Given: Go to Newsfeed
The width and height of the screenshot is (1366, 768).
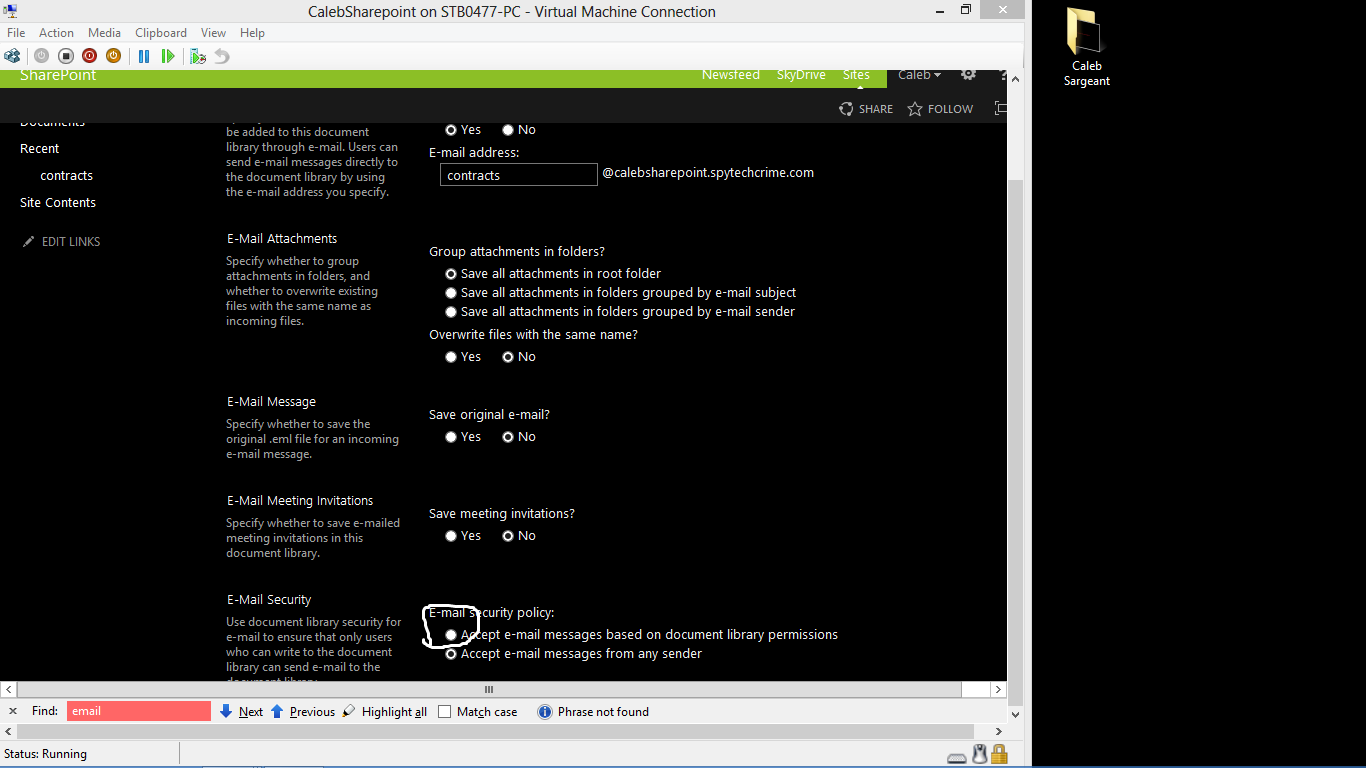Looking at the screenshot, I should click(731, 75).
